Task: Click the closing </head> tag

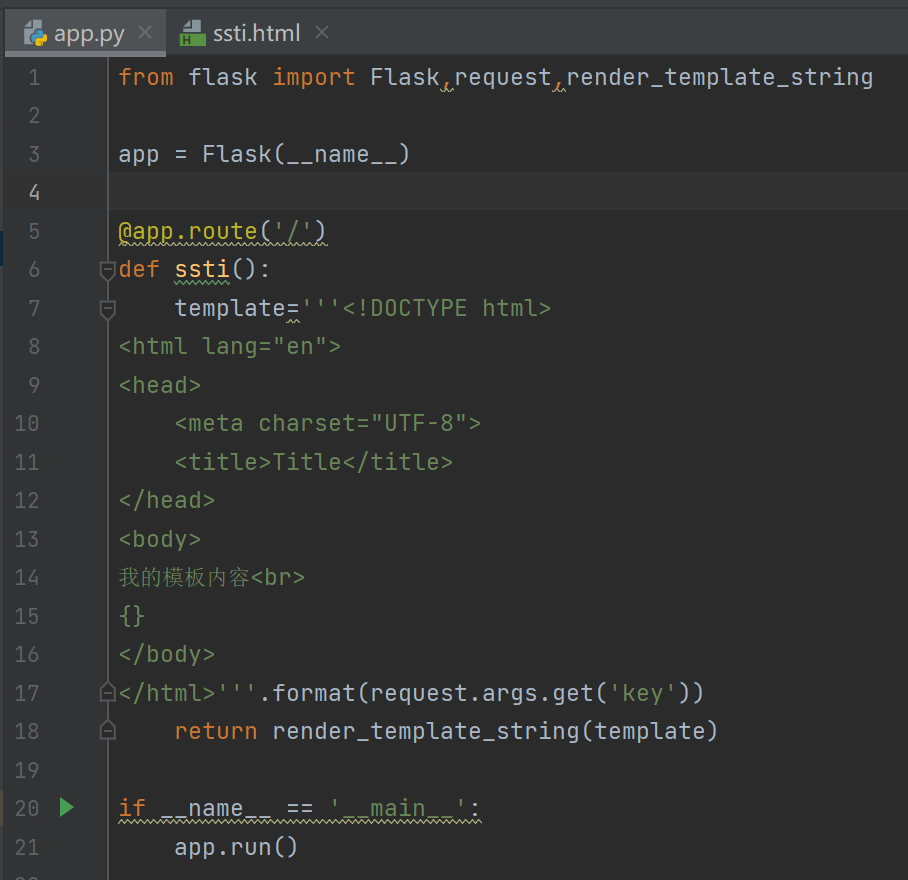Action: click(167, 501)
